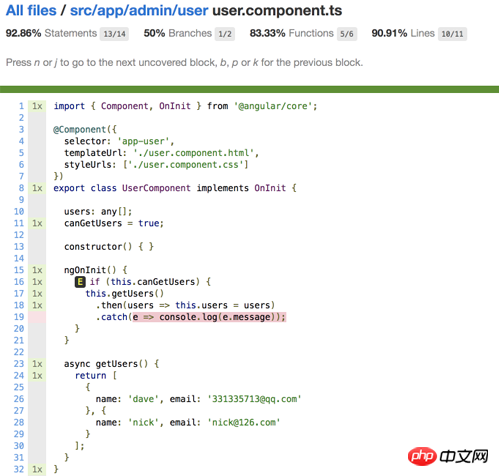The height and width of the screenshot is (476, 499).
Task: Click the red uncovered count cell line 19
Action: 37,317
